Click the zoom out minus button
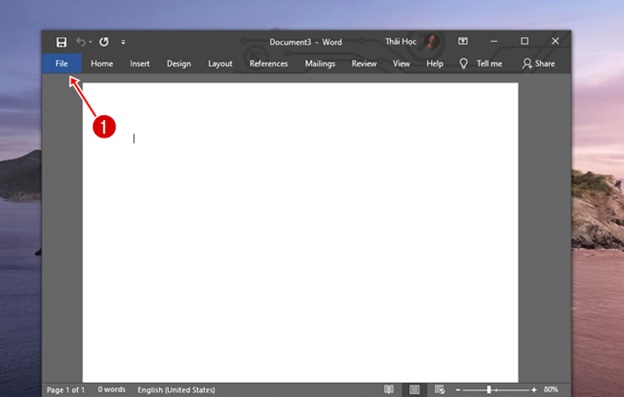624x397 pixels. [x=458, y=390]
